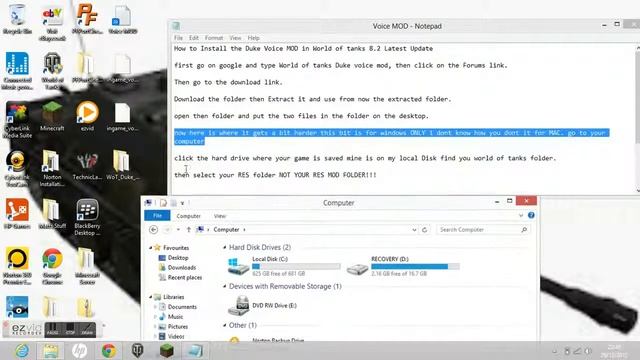Select the Voice MOD text file on desktop
640x360 pixels.
pos(122,20)
